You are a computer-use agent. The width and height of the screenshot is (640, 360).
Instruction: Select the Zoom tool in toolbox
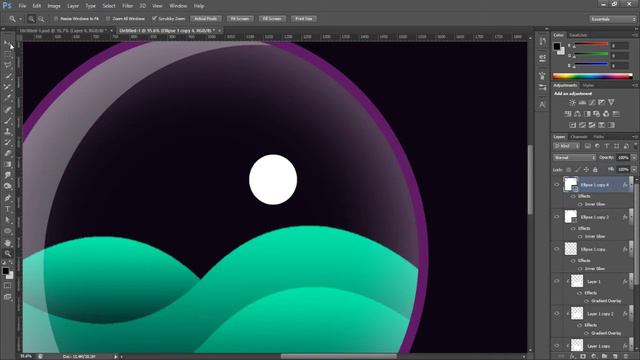click(x=8, y=253)
